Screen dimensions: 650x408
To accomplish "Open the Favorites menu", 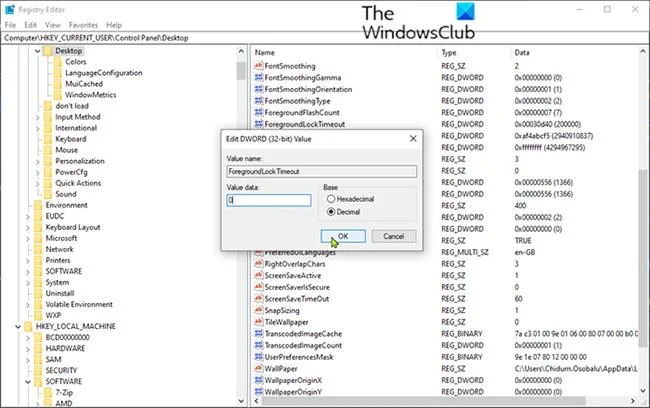I will (83, 25).
